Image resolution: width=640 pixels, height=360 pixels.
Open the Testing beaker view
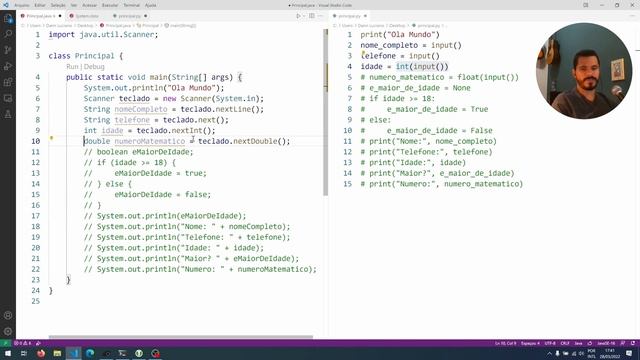8,114
